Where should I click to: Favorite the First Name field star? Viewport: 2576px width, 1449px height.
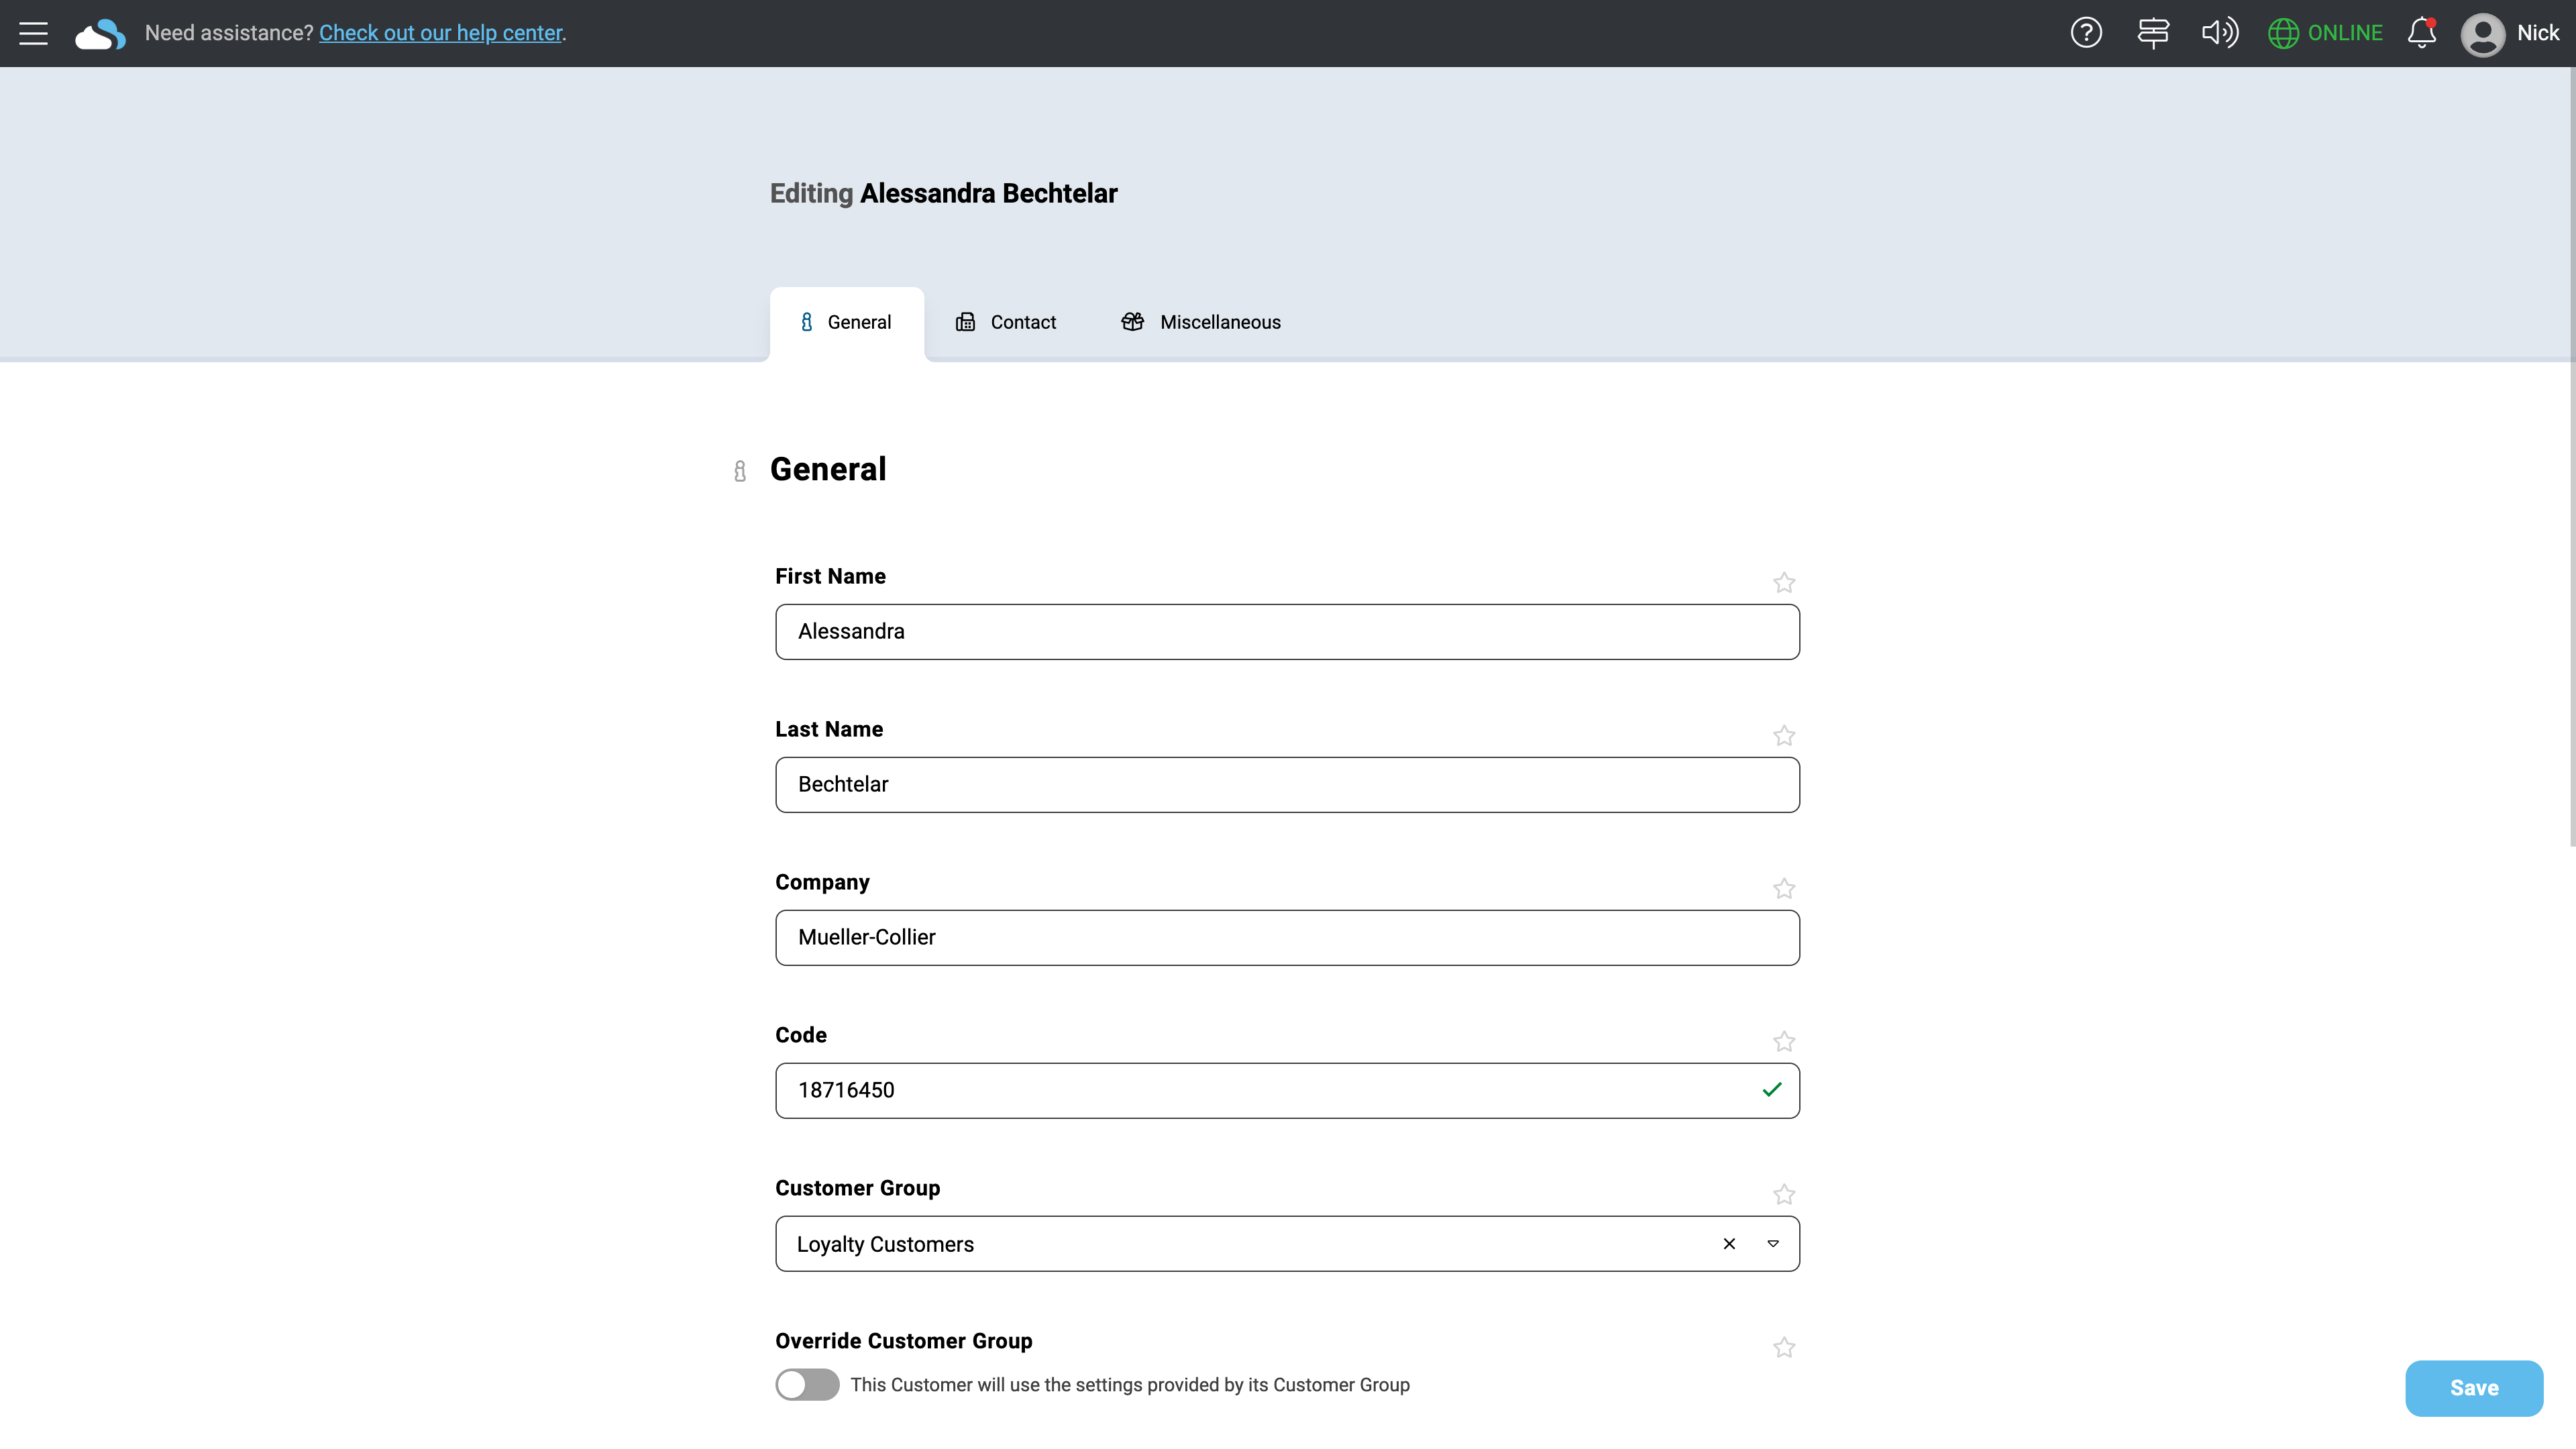[x=1784, y=582]
